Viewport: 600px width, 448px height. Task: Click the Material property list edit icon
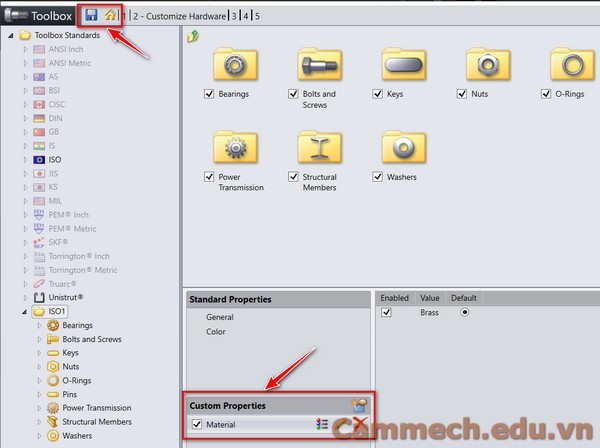[x=322, y=424]
